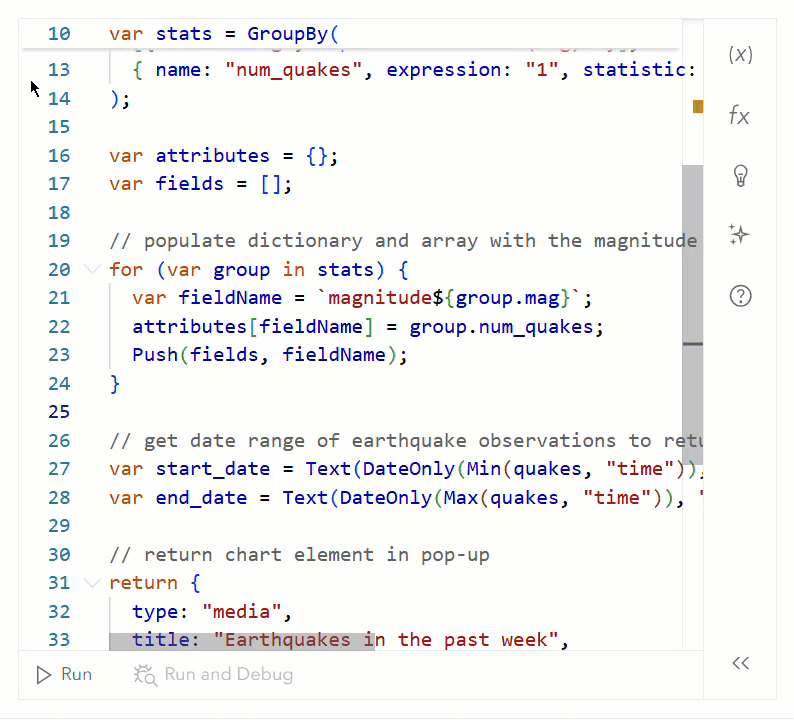Click the Run button
Viewport: 794px width, 720px height.
(64, 674)
